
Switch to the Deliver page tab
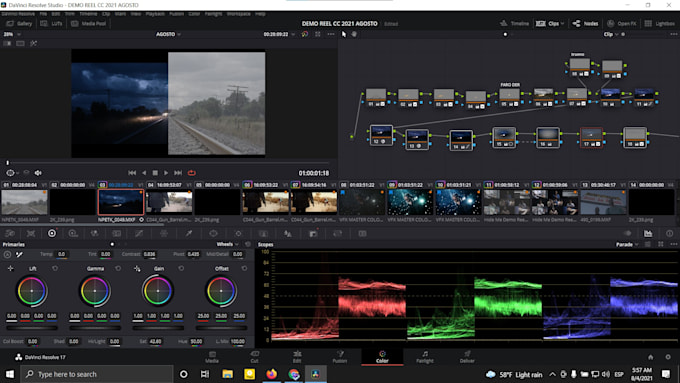tap(467, 357)
